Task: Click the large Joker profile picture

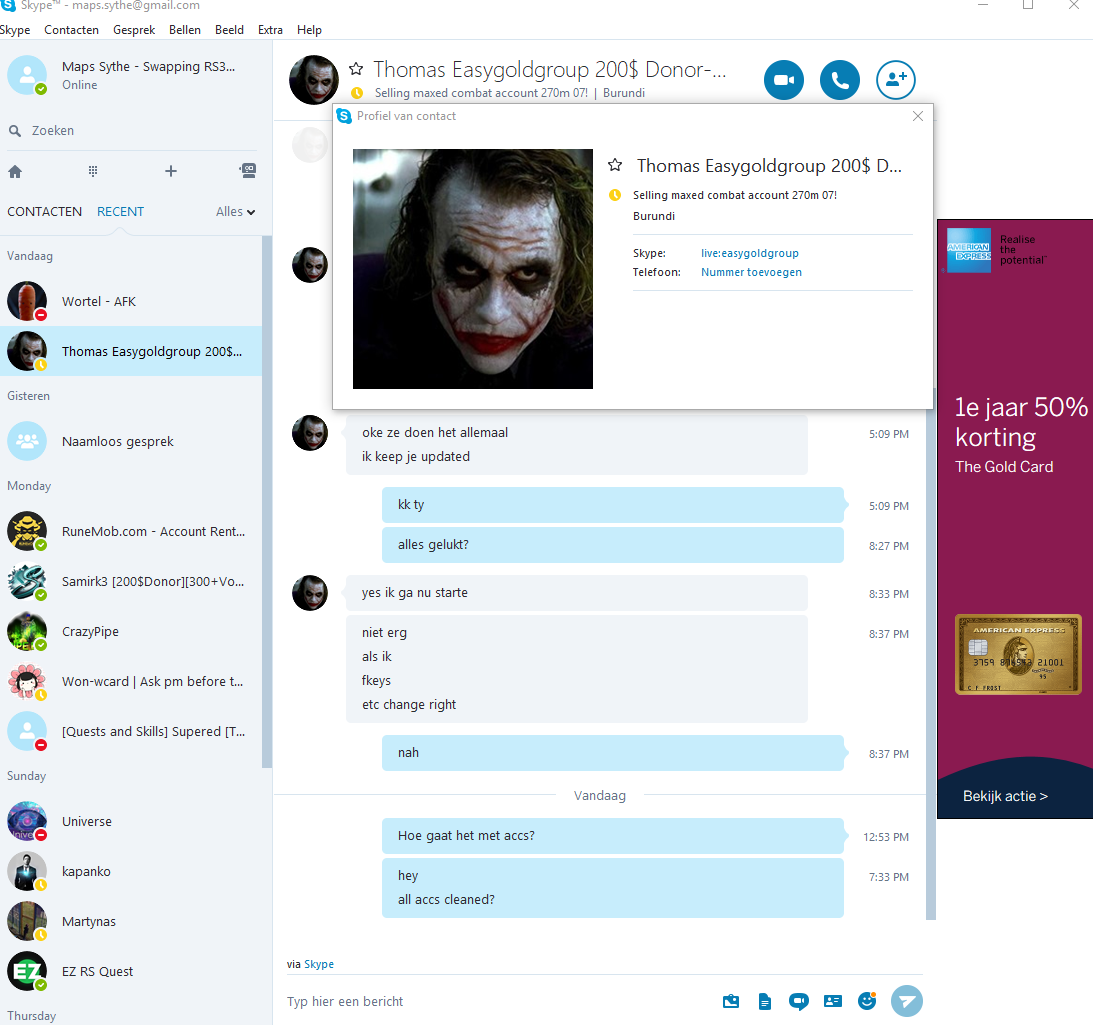Action: (x=473, y=269)
